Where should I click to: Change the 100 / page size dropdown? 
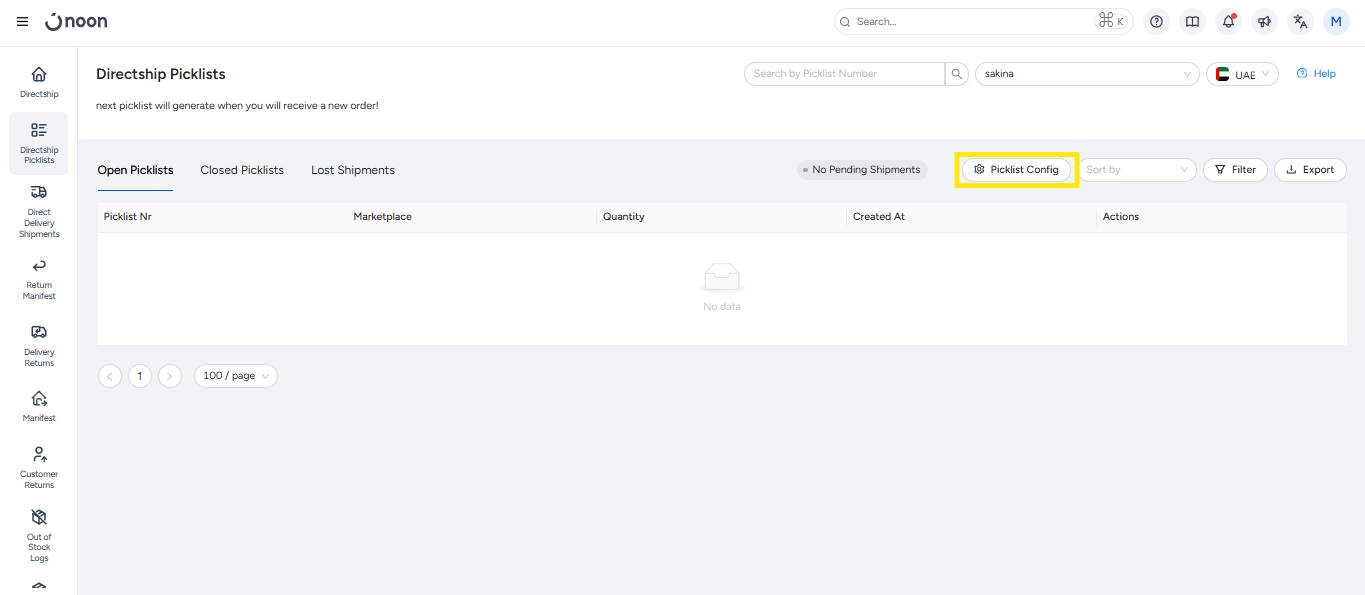[x=235, y=376]
